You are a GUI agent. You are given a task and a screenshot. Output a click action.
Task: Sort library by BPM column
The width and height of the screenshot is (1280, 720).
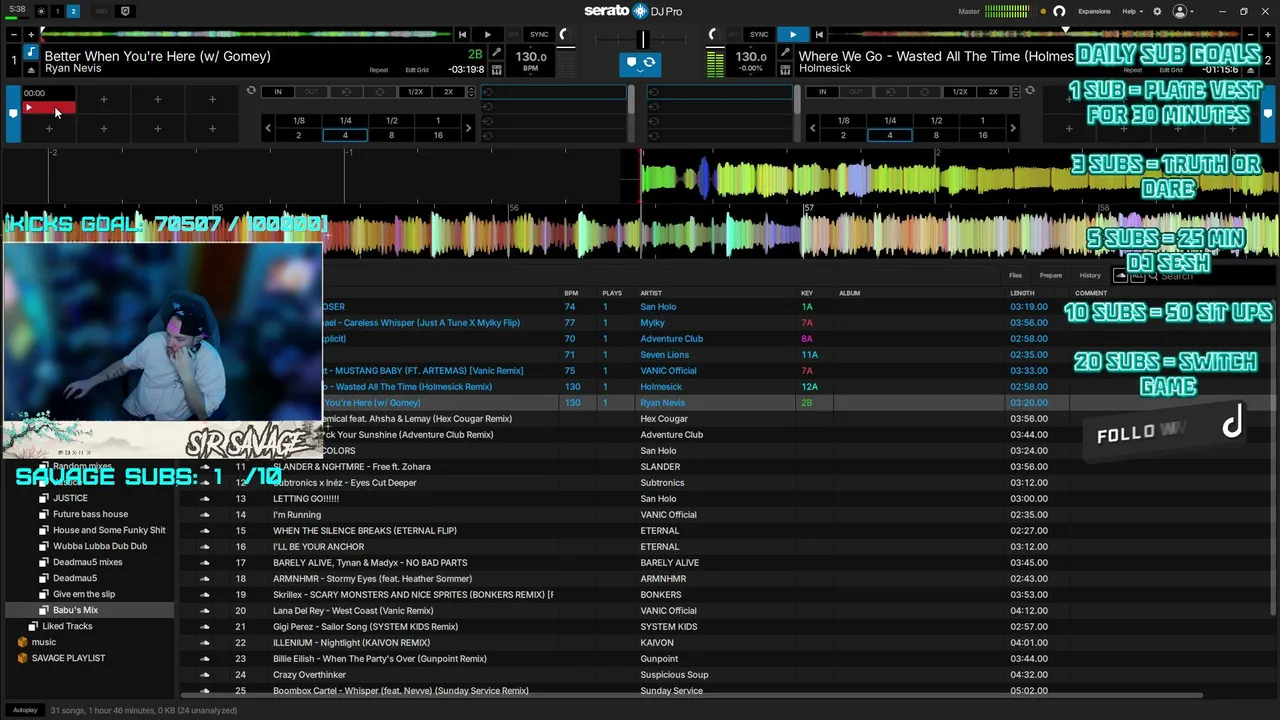(x=571, y=293)
